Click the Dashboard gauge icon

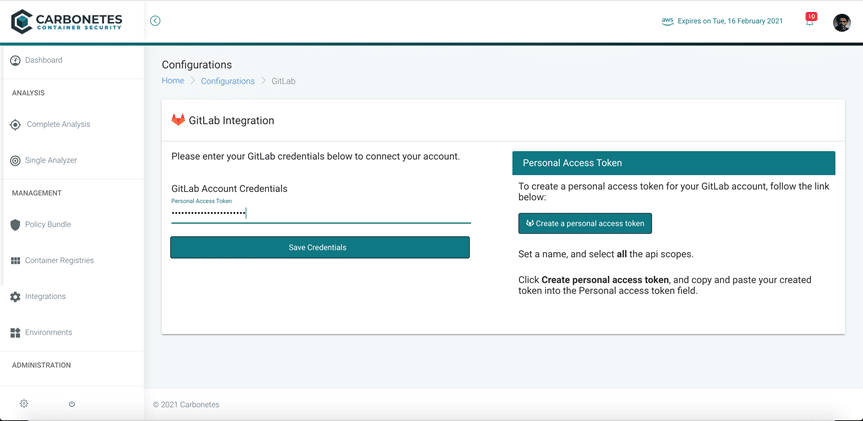pyautogui.click(x=15, y=60)
